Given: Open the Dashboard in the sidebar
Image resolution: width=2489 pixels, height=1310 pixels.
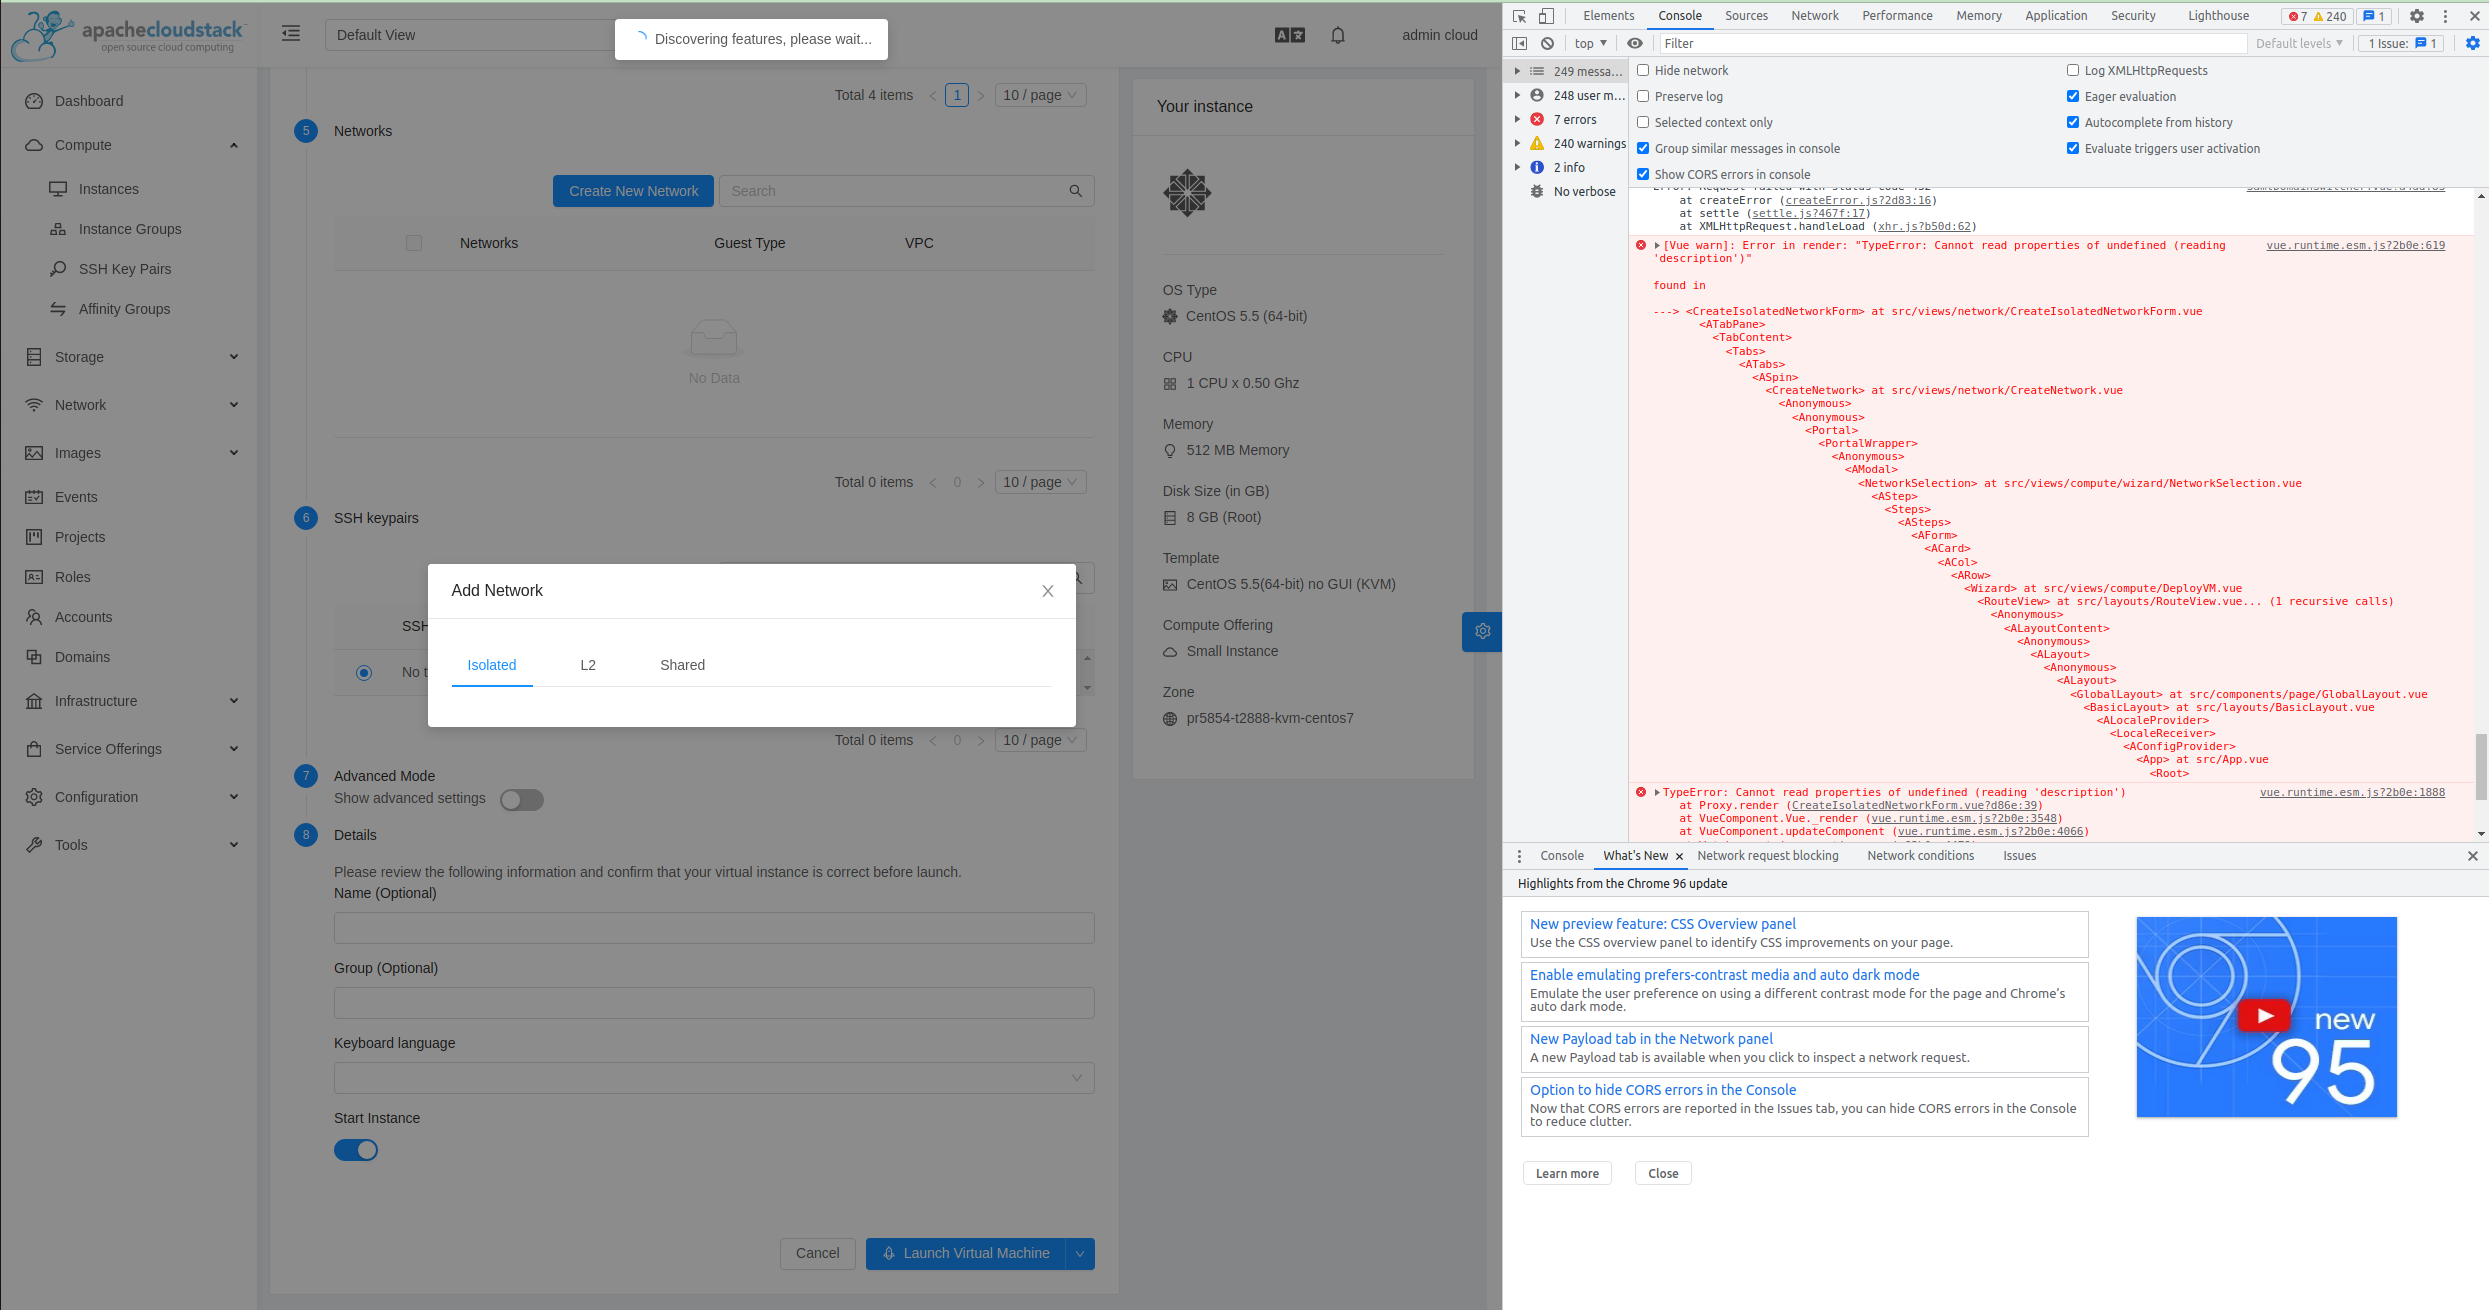Looking at the screenshot, I should [x=89, y=101].
